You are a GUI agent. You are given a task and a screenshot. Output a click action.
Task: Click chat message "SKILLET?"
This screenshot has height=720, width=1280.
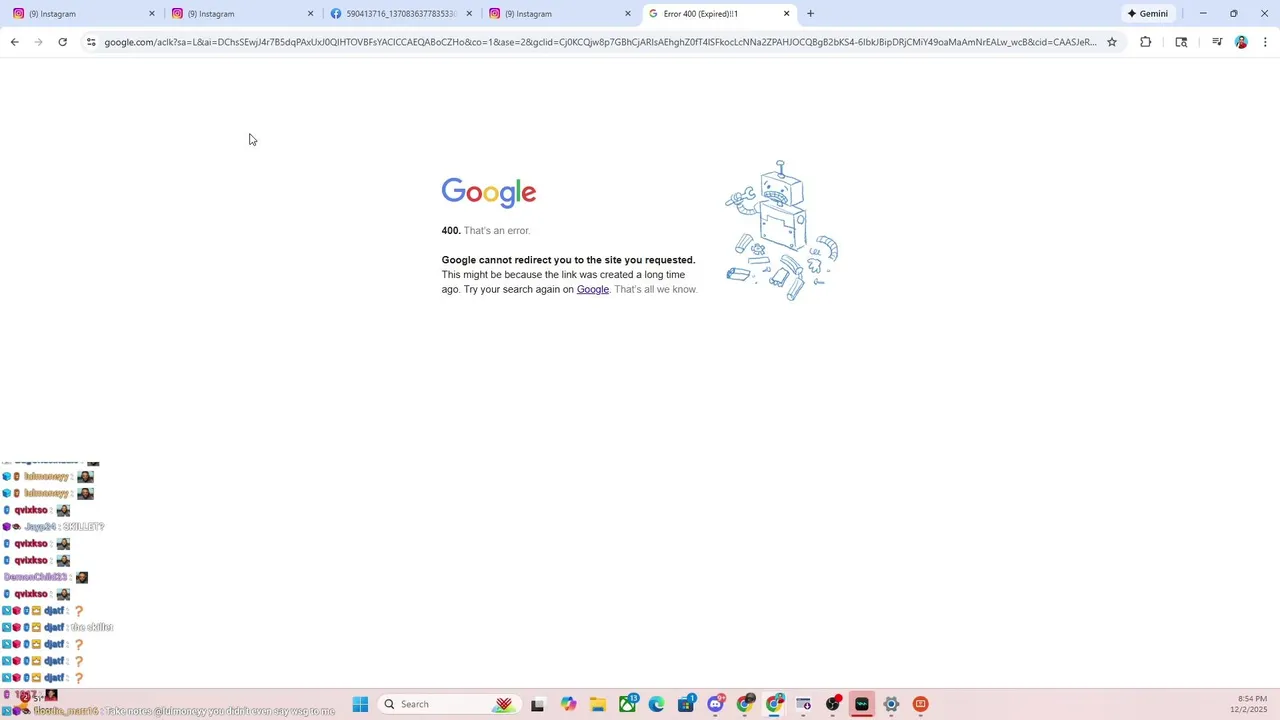click(x=83, y=526)
